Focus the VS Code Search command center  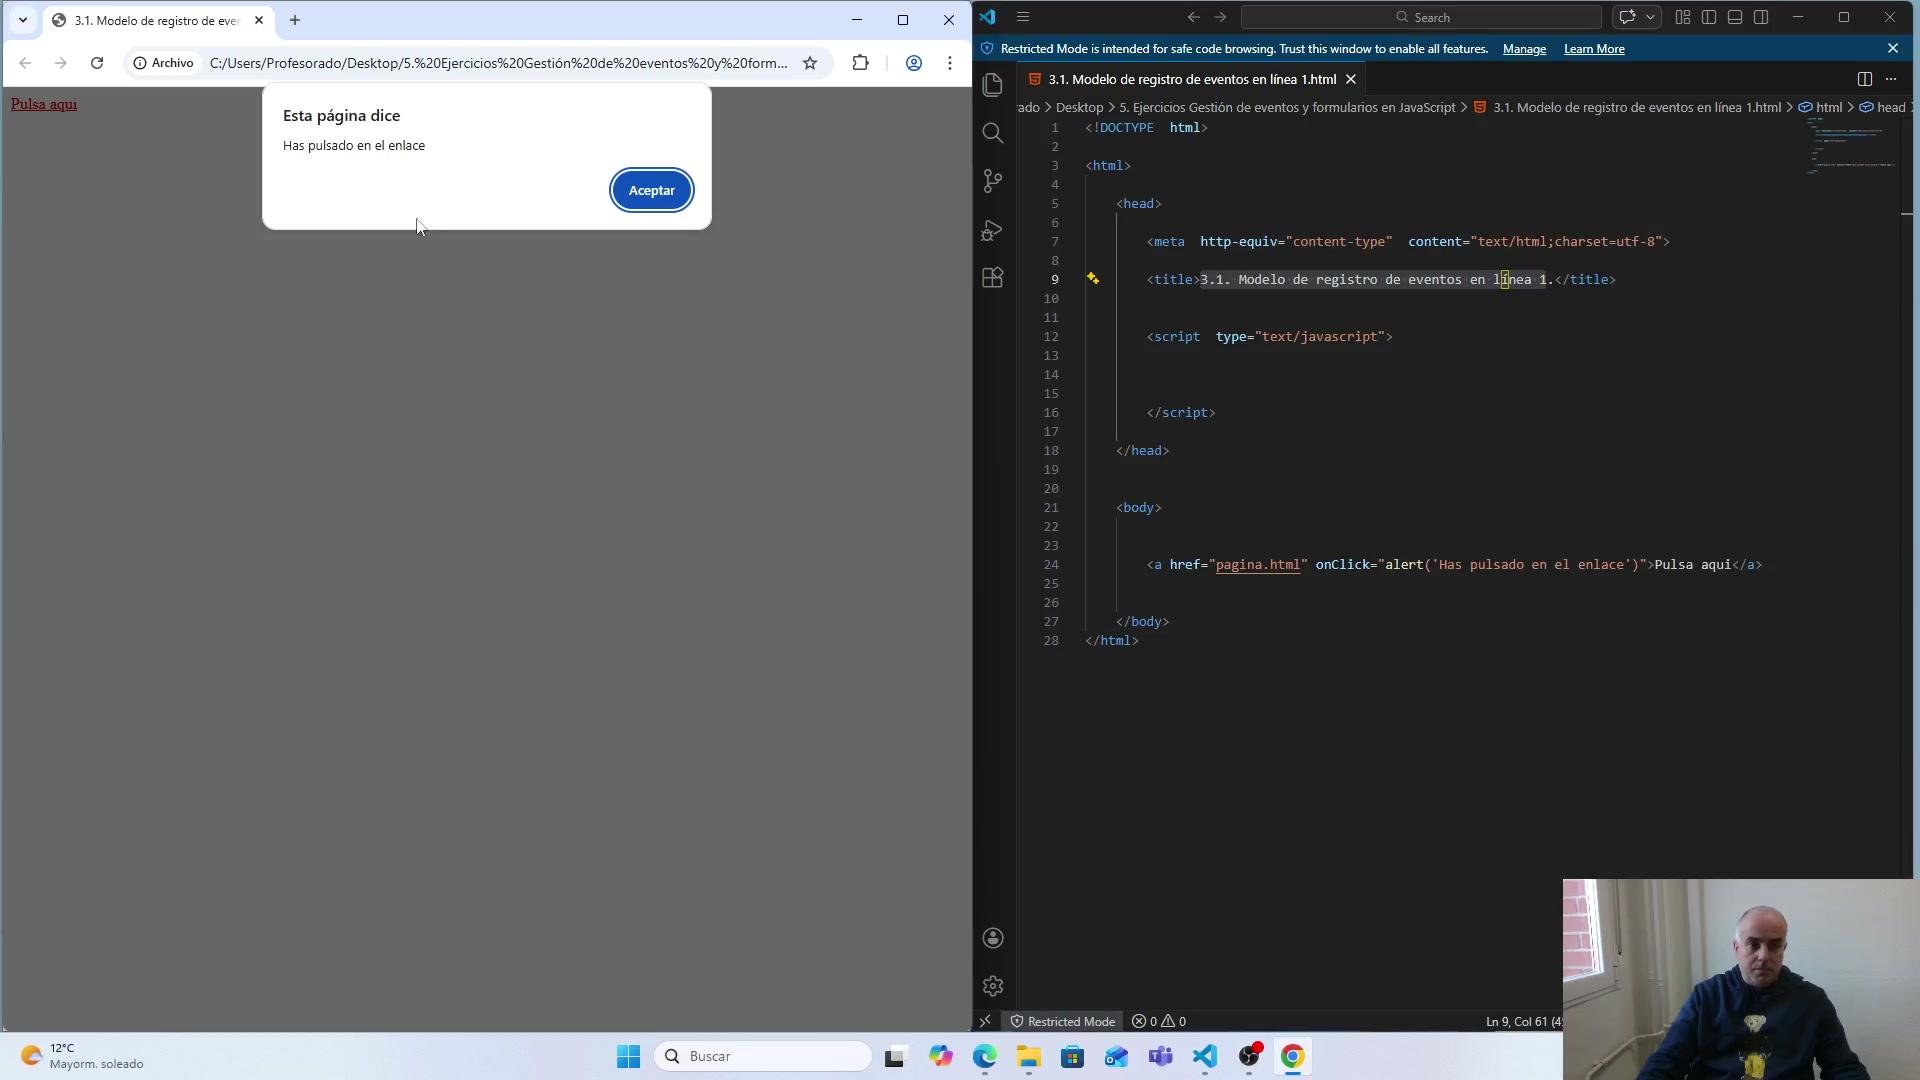click(x=1421, y=17)
